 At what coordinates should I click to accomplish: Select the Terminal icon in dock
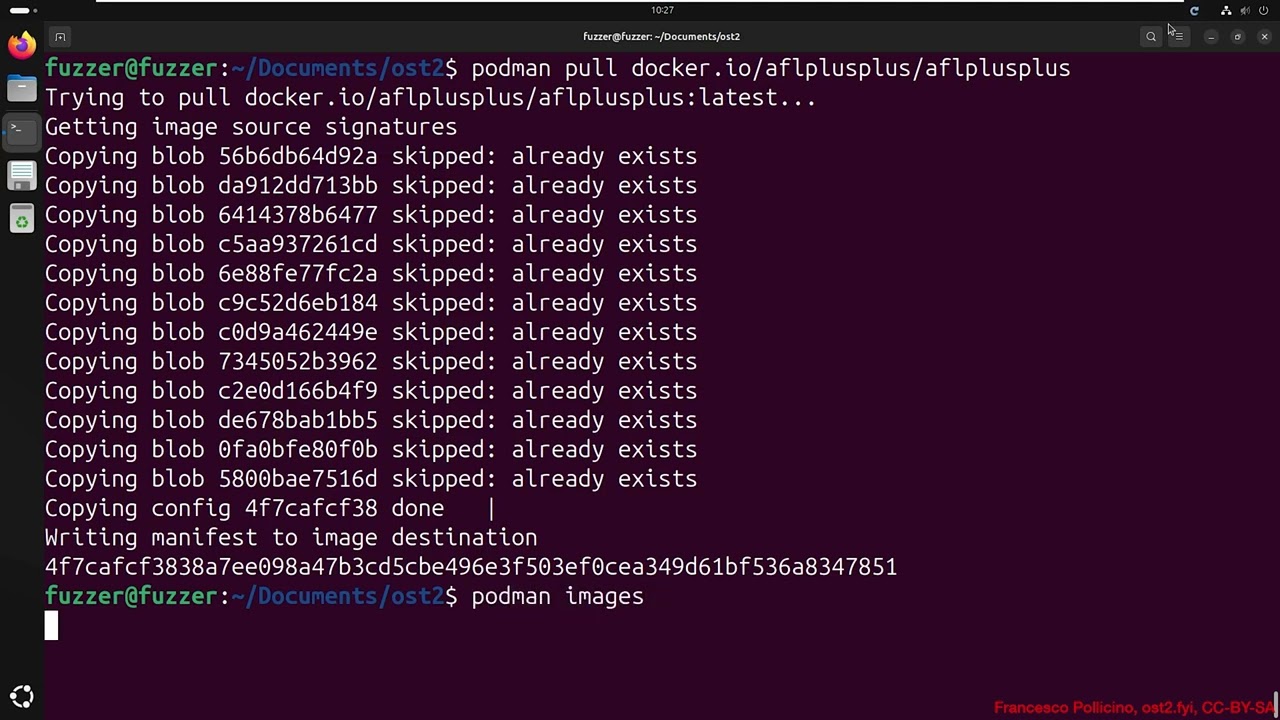21,130
